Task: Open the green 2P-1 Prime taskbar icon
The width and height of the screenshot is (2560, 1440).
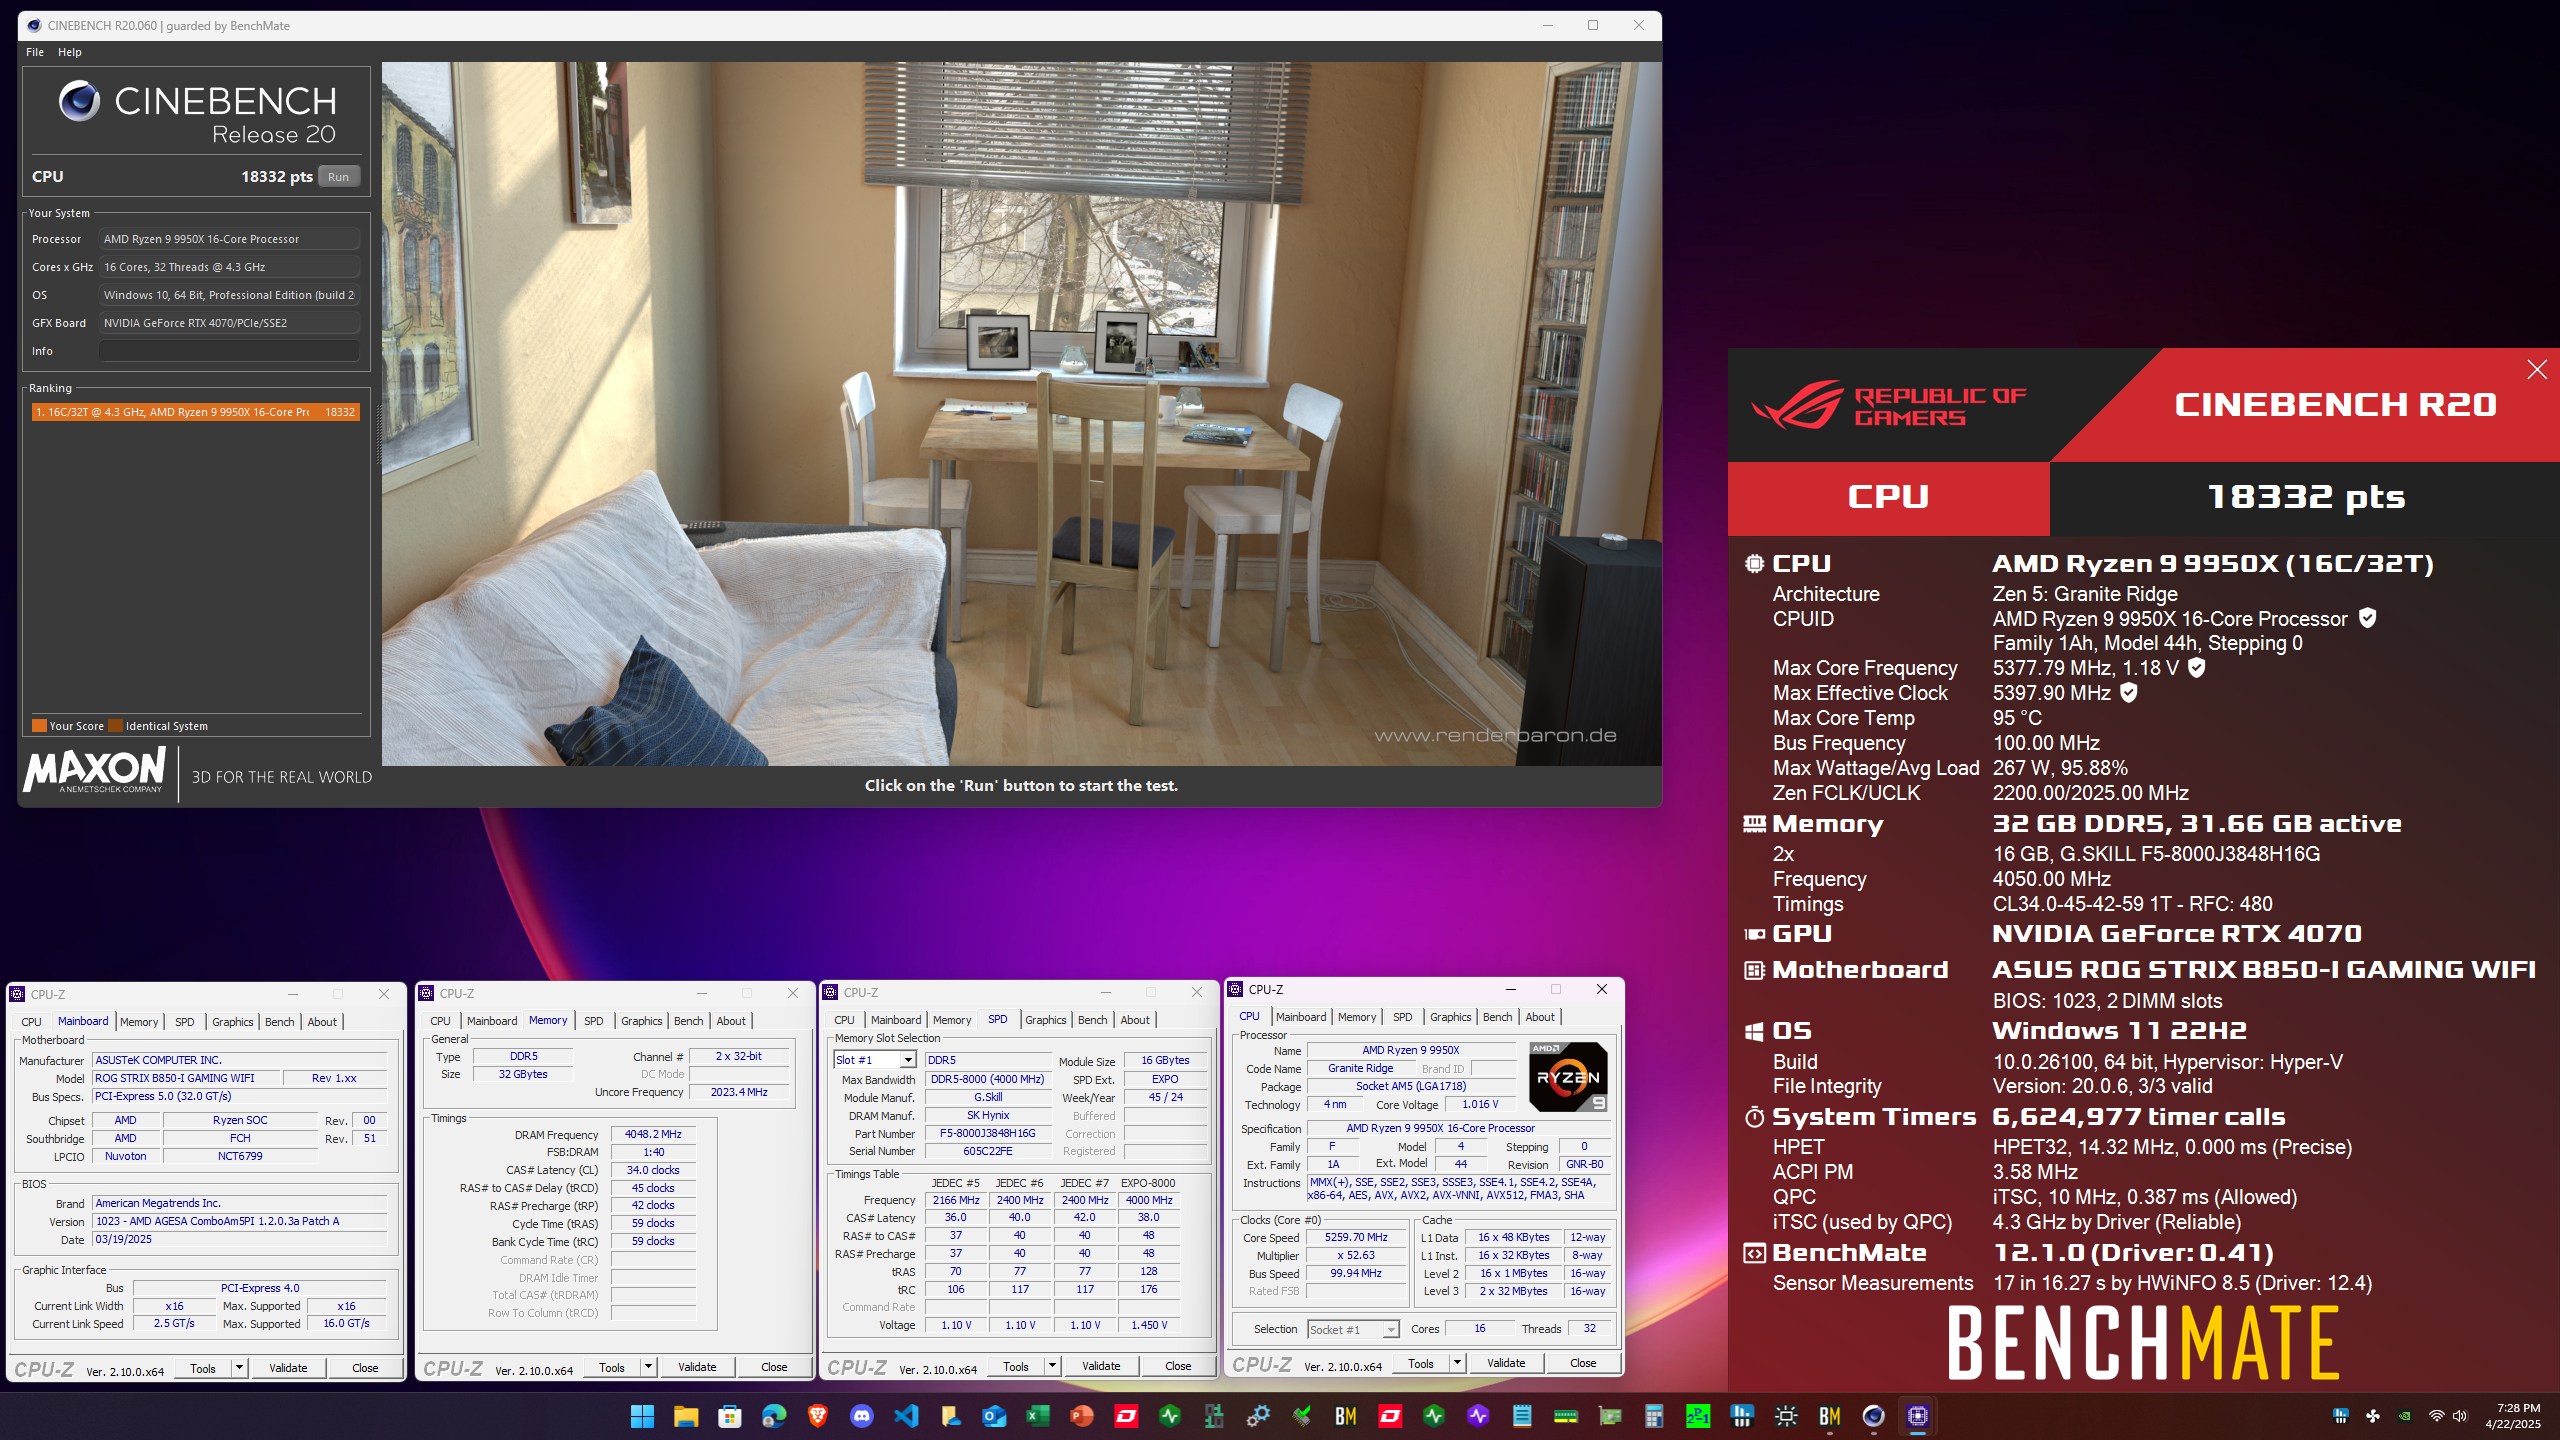Action: pyautogui.click(x=1698, y=1416)
